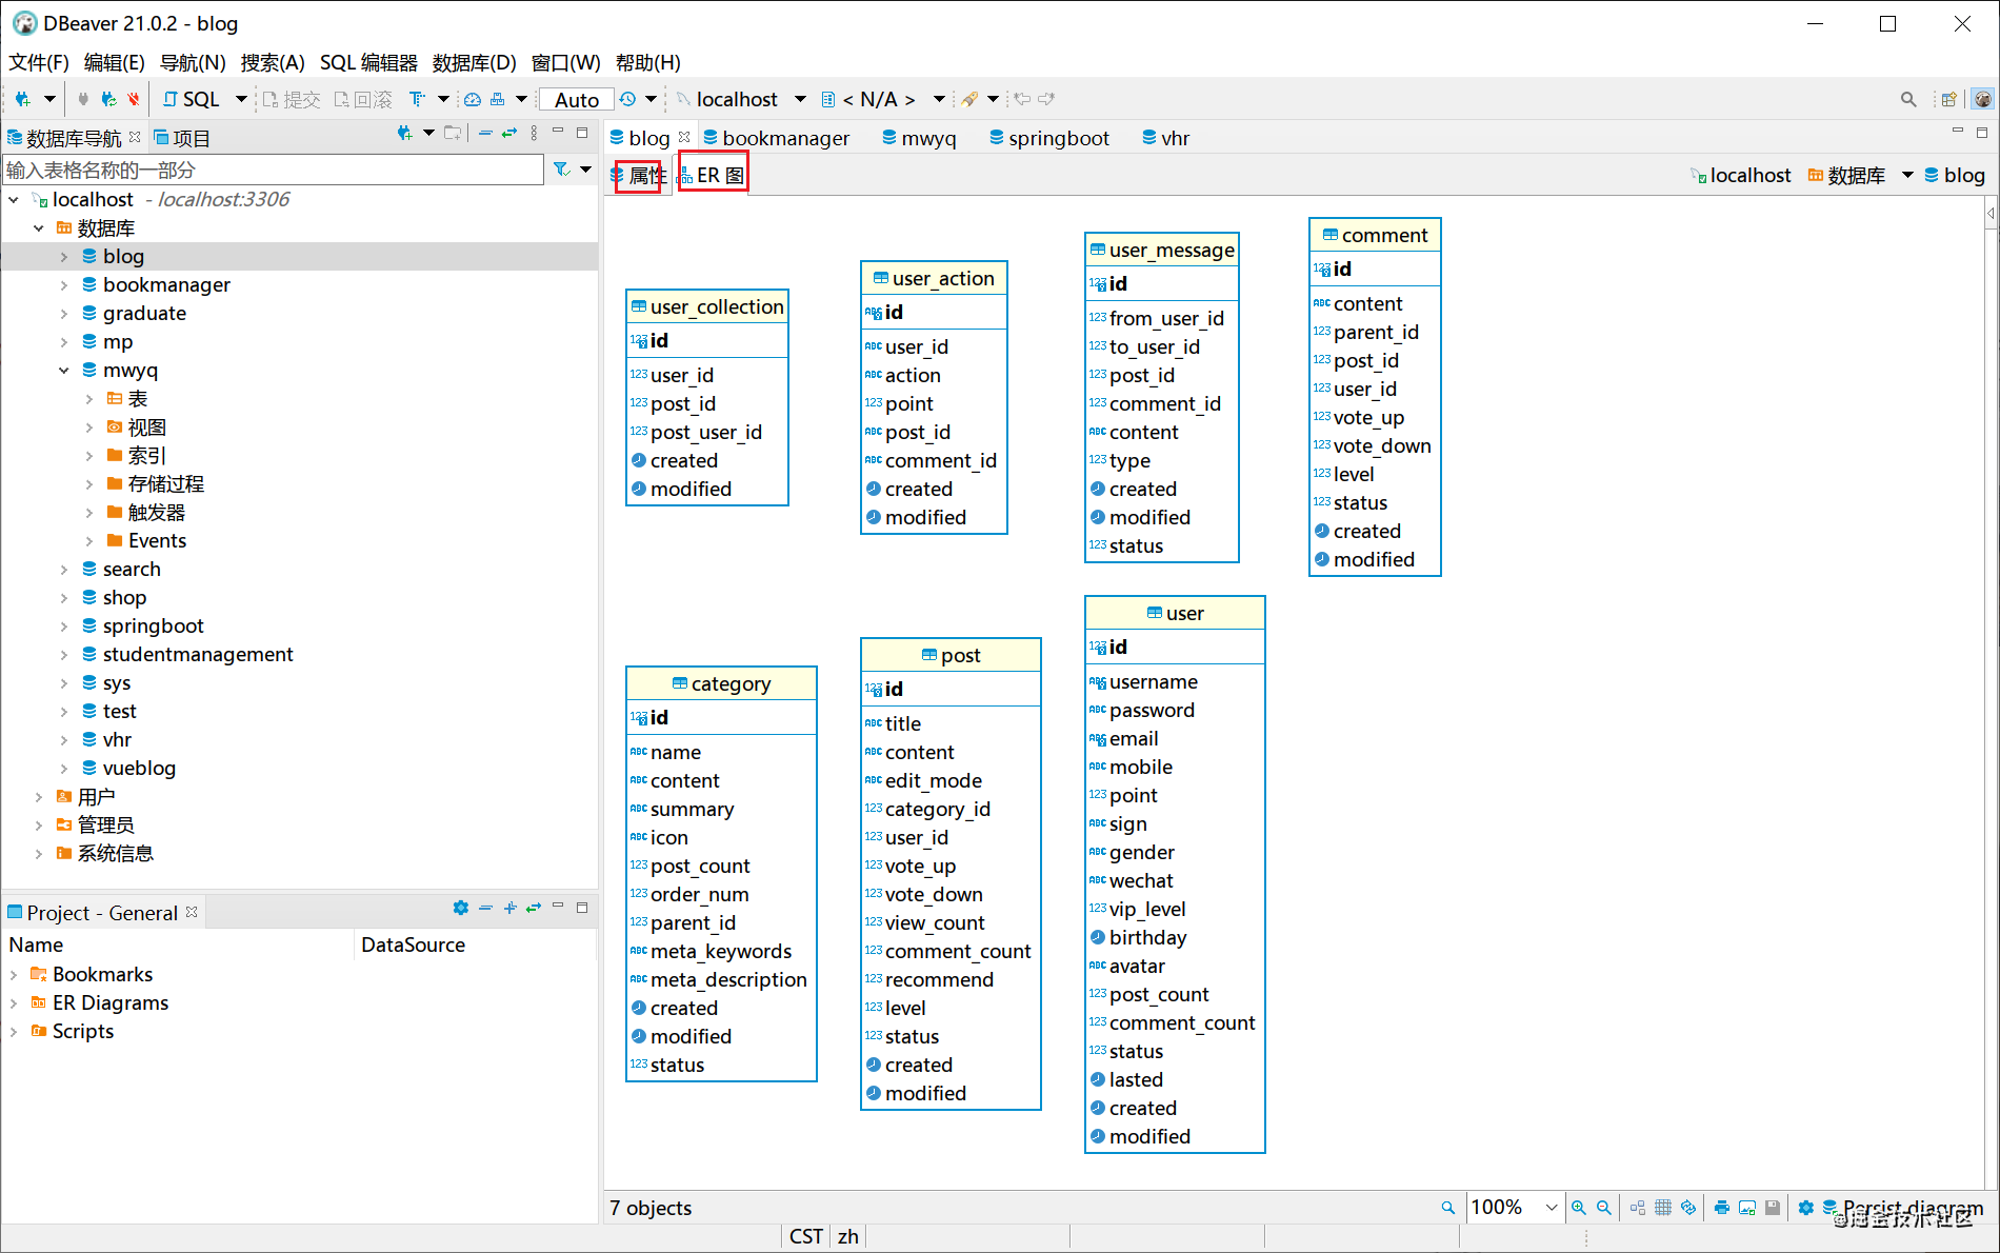Toggle the diagram grid display
Image resolution: width=2000 pixels, height=1253 pixels.
pyautogui.click(x=1663, y=1207)
